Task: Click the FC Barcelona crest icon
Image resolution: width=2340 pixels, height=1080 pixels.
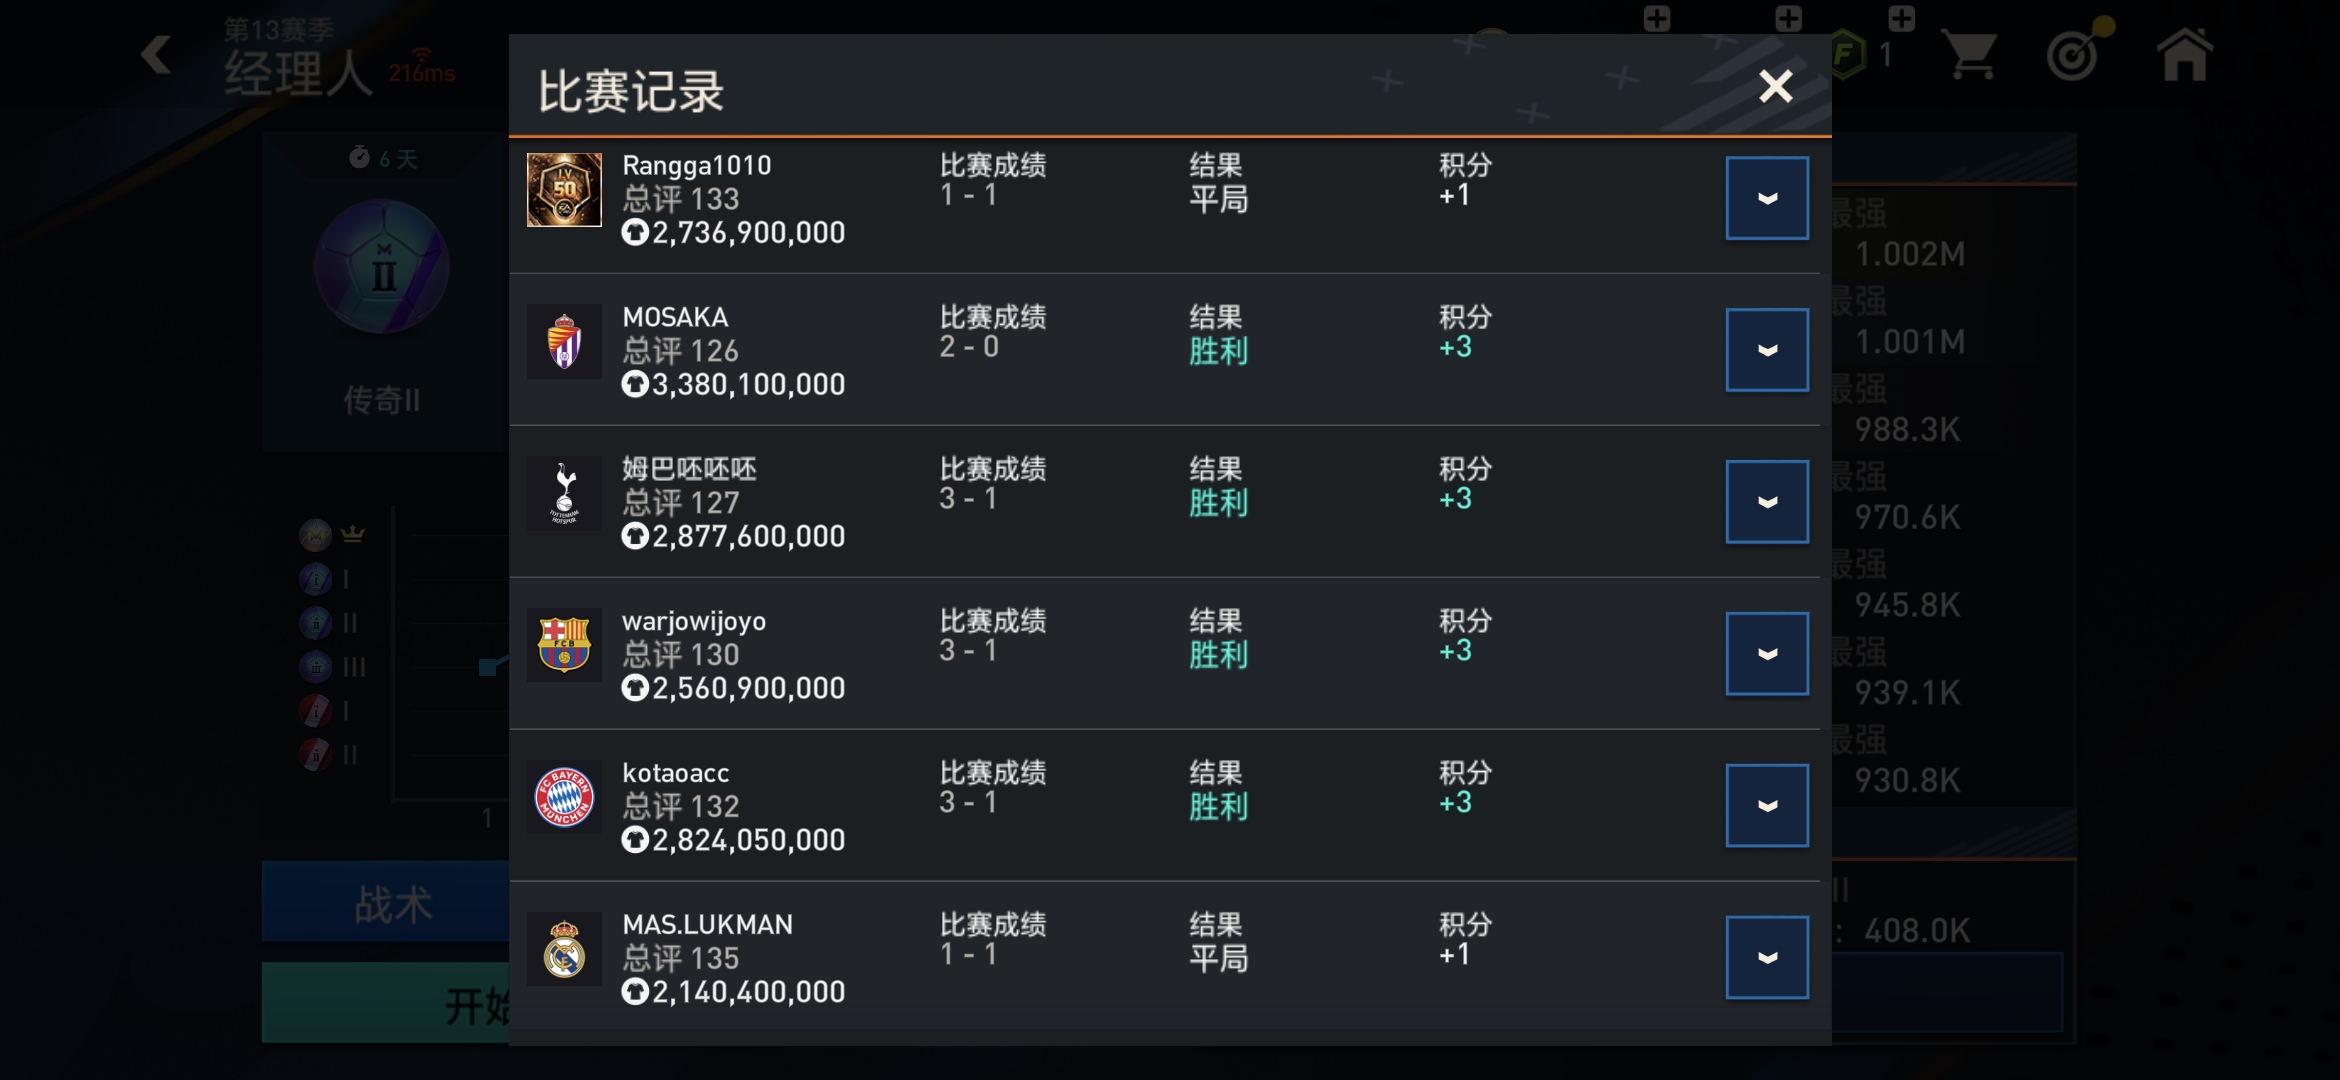Action: click(x=564, y=645)
